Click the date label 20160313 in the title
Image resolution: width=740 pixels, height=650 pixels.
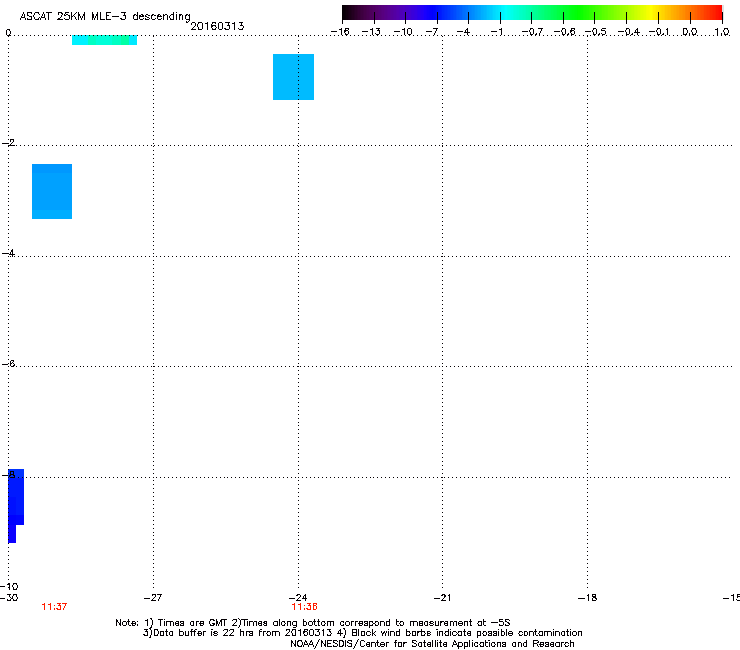coord(217,26)
